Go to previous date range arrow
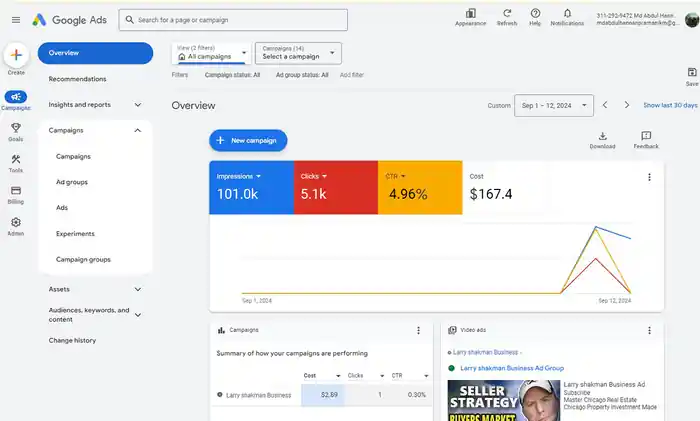The height and width of the screenshot is (421, 700). tap(605, 105)
